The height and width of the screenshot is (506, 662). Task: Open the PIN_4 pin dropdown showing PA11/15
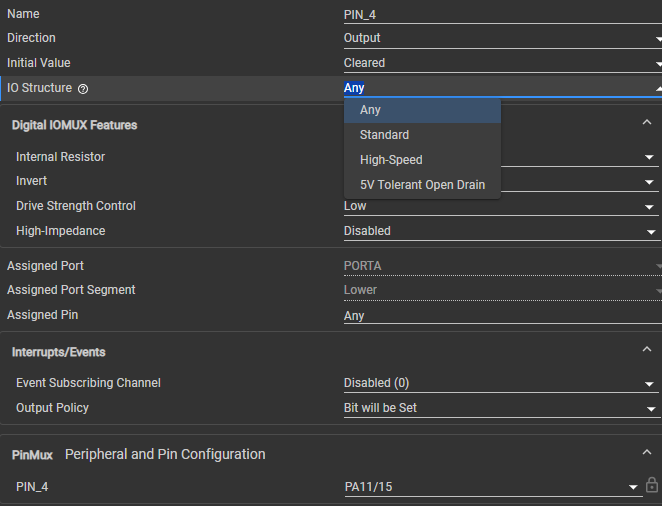[x=493, y=487]
